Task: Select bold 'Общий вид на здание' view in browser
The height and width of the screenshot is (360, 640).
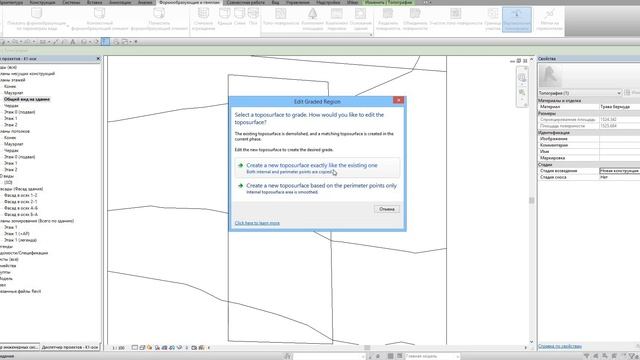Action: pos(27,99)
